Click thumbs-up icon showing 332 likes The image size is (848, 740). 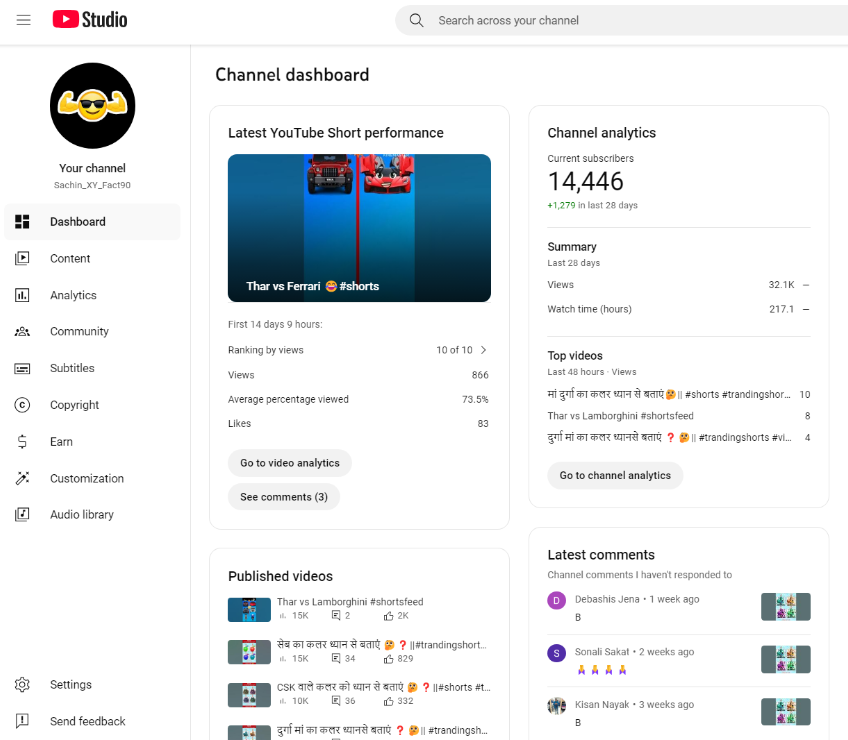[x=388, y=701]
